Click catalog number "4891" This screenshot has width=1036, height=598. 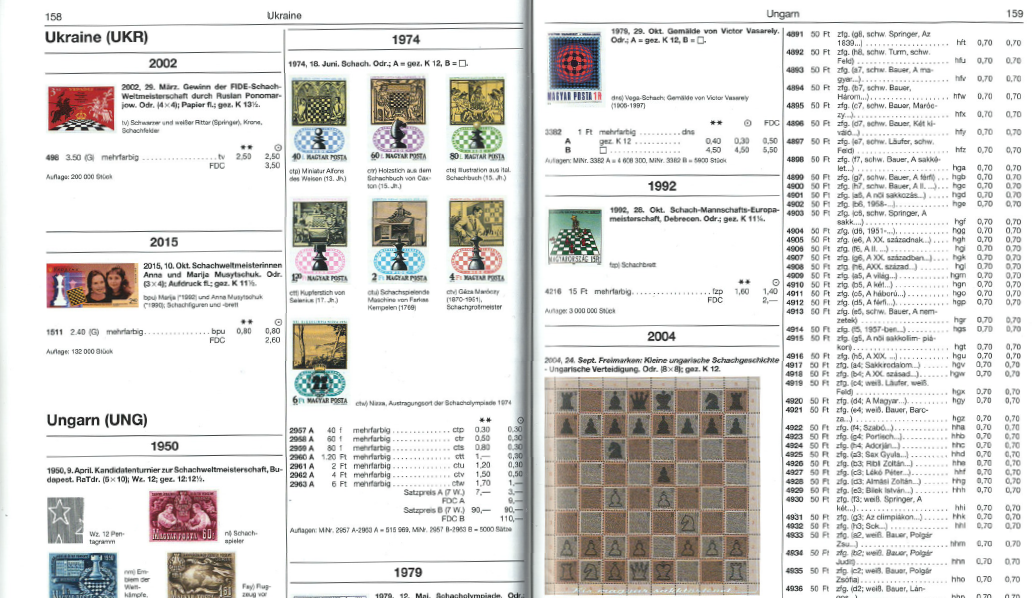794,34
